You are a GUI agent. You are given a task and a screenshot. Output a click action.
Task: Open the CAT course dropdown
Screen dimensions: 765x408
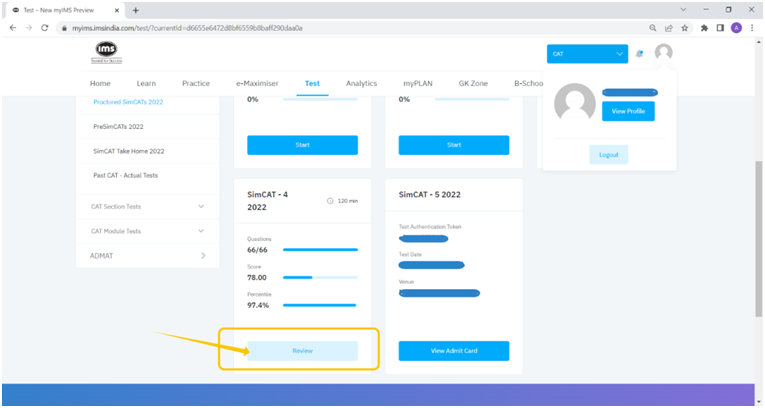[x=587, y=54]
